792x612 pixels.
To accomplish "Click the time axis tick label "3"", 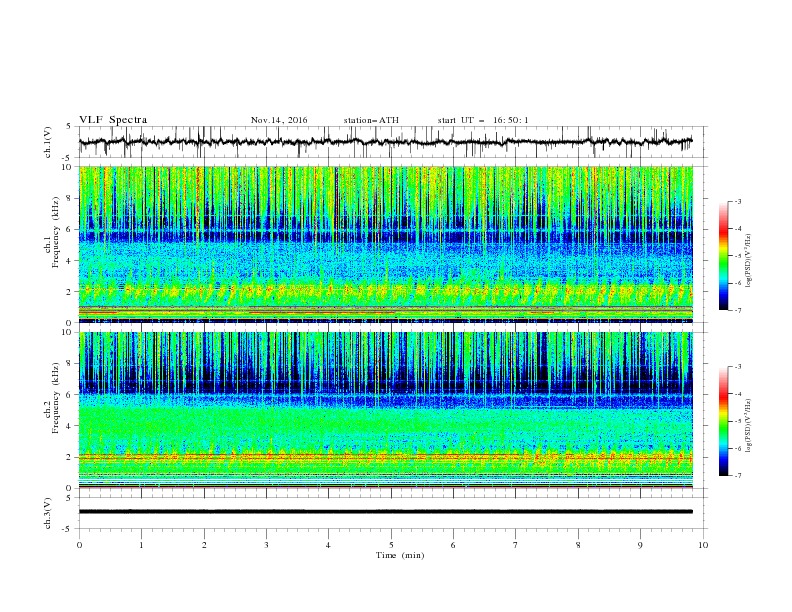I will 267,545.
